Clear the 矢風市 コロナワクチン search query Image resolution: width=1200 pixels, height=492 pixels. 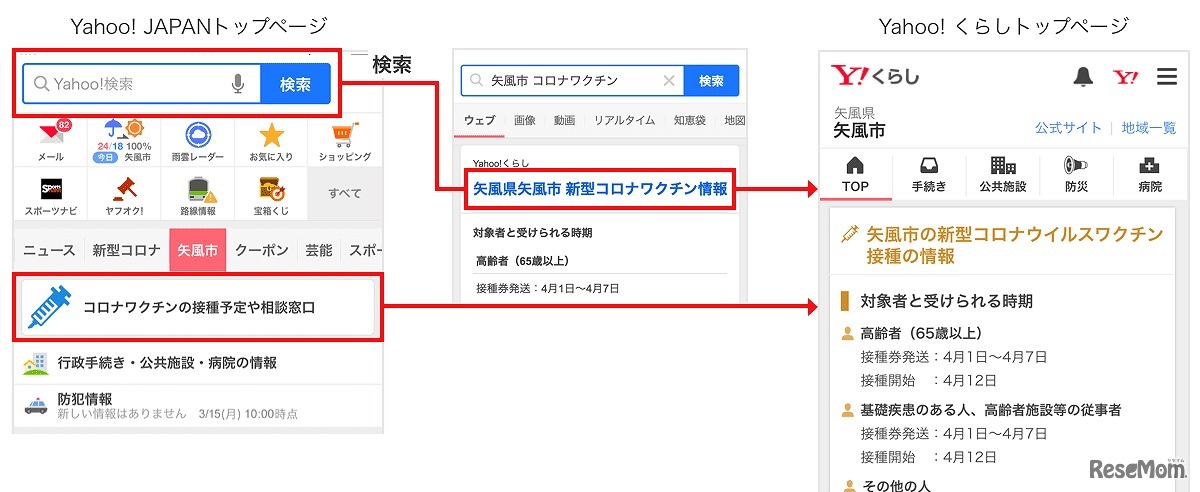click(669, 81)
